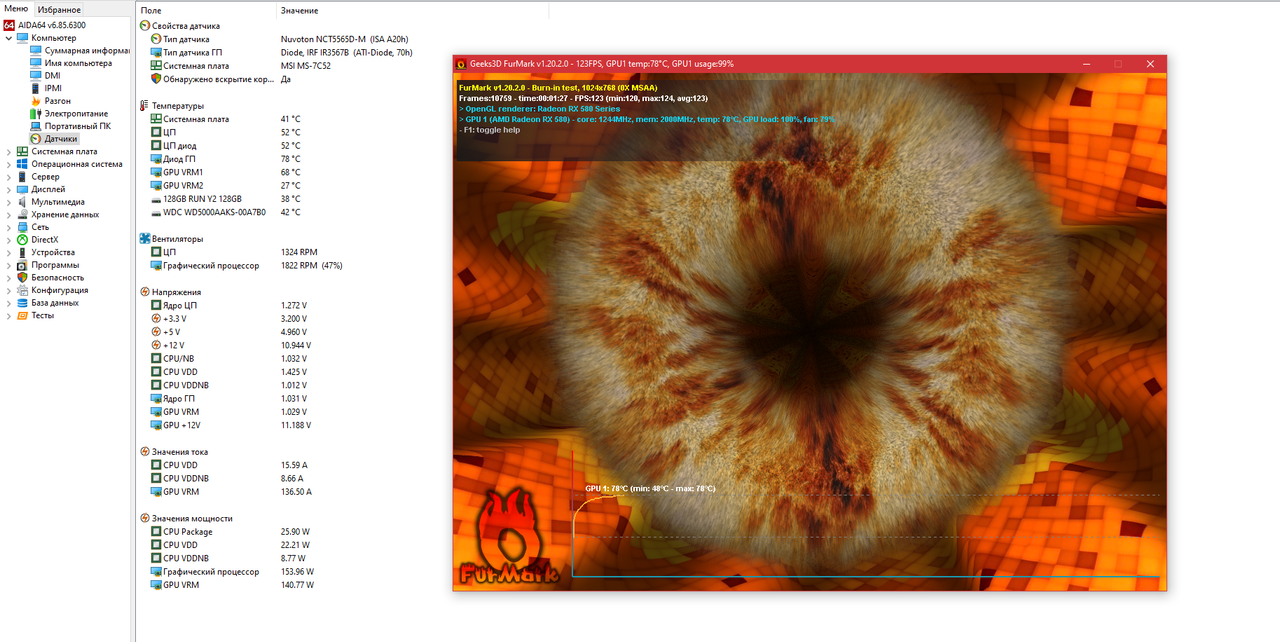Select the Напряжения group icon
Screen dimensions: 1280x642
(145, 292)
